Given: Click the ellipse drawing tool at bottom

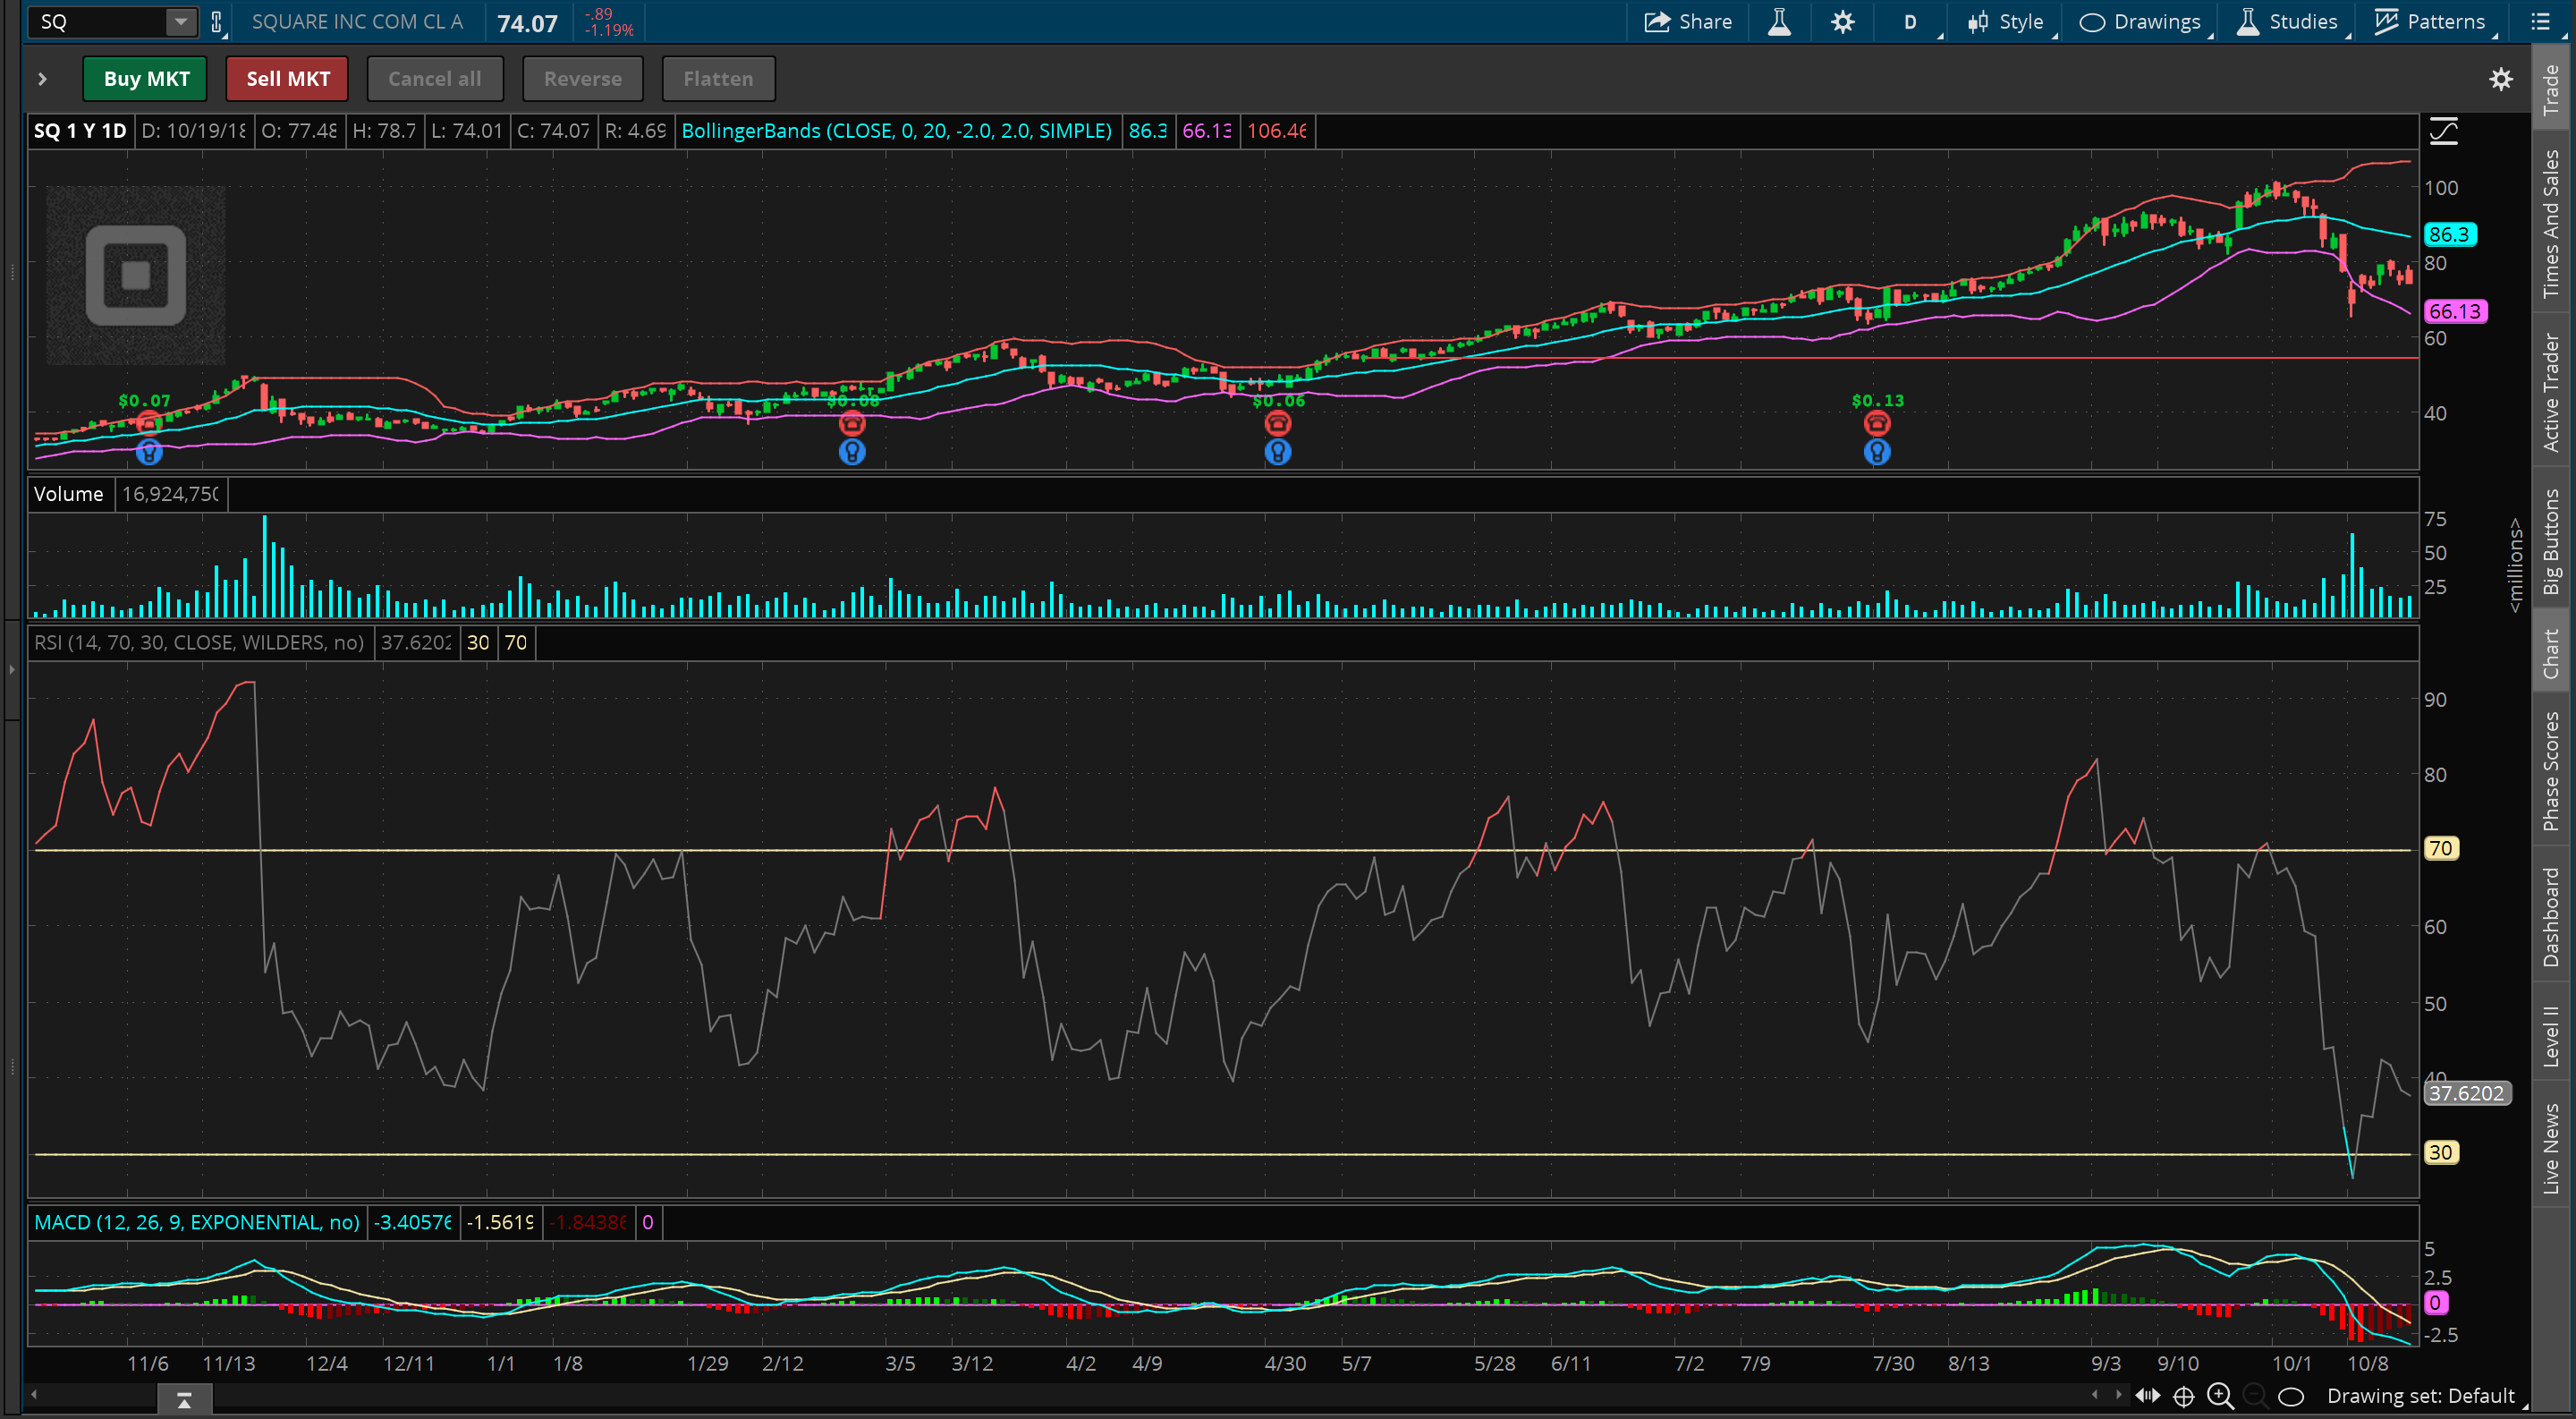Looking at the screenshot, I should pyautogui.click(x=2290, y=1396).
